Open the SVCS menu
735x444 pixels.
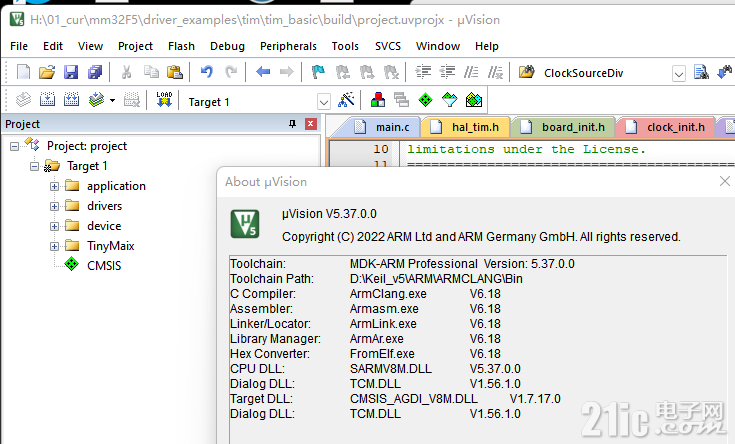click(388, 46)
